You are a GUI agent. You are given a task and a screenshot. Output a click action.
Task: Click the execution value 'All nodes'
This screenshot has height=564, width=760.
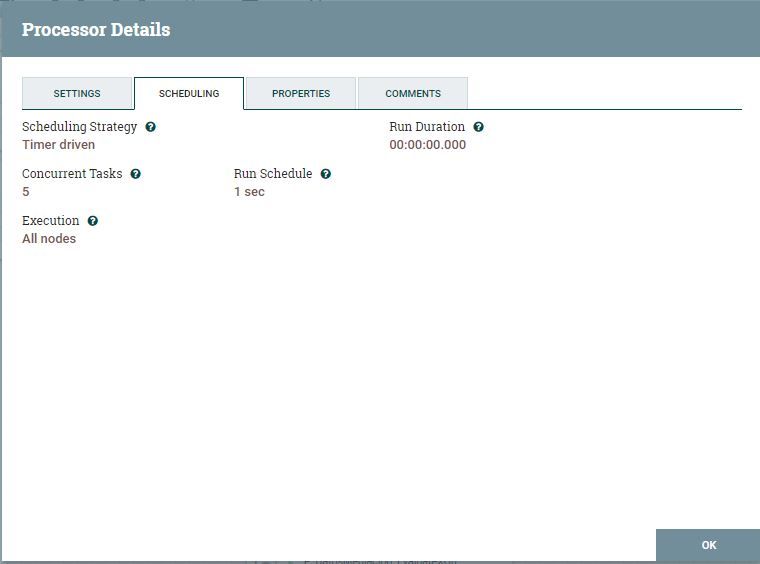tap(49, 239)
